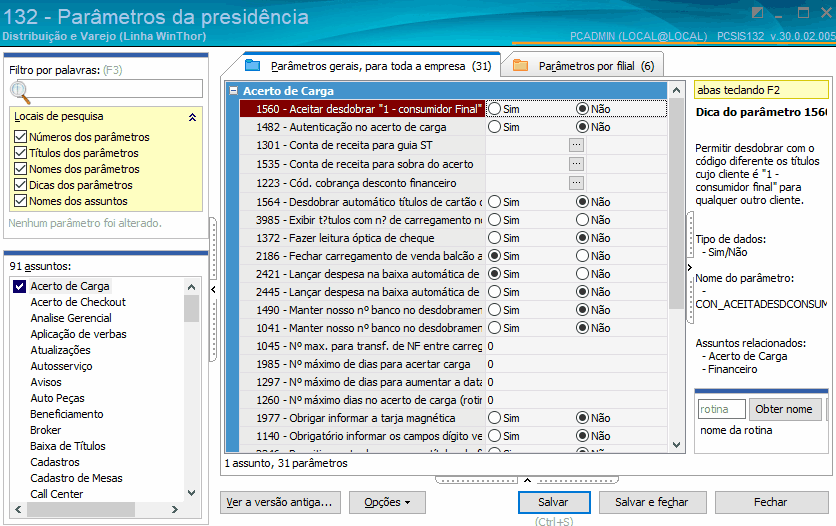Click the Fechar button
Viewport: 836px width, 526px height.
click(x=770, y=502)
